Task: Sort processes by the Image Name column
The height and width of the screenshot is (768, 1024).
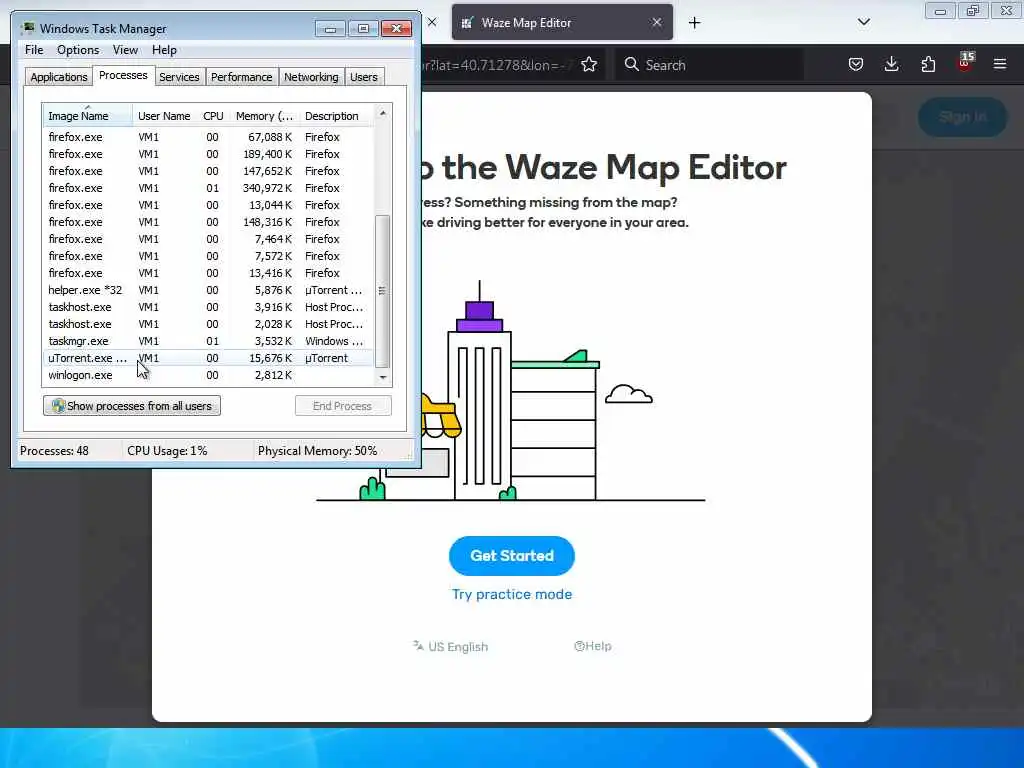Action: [x=88, y=116]
